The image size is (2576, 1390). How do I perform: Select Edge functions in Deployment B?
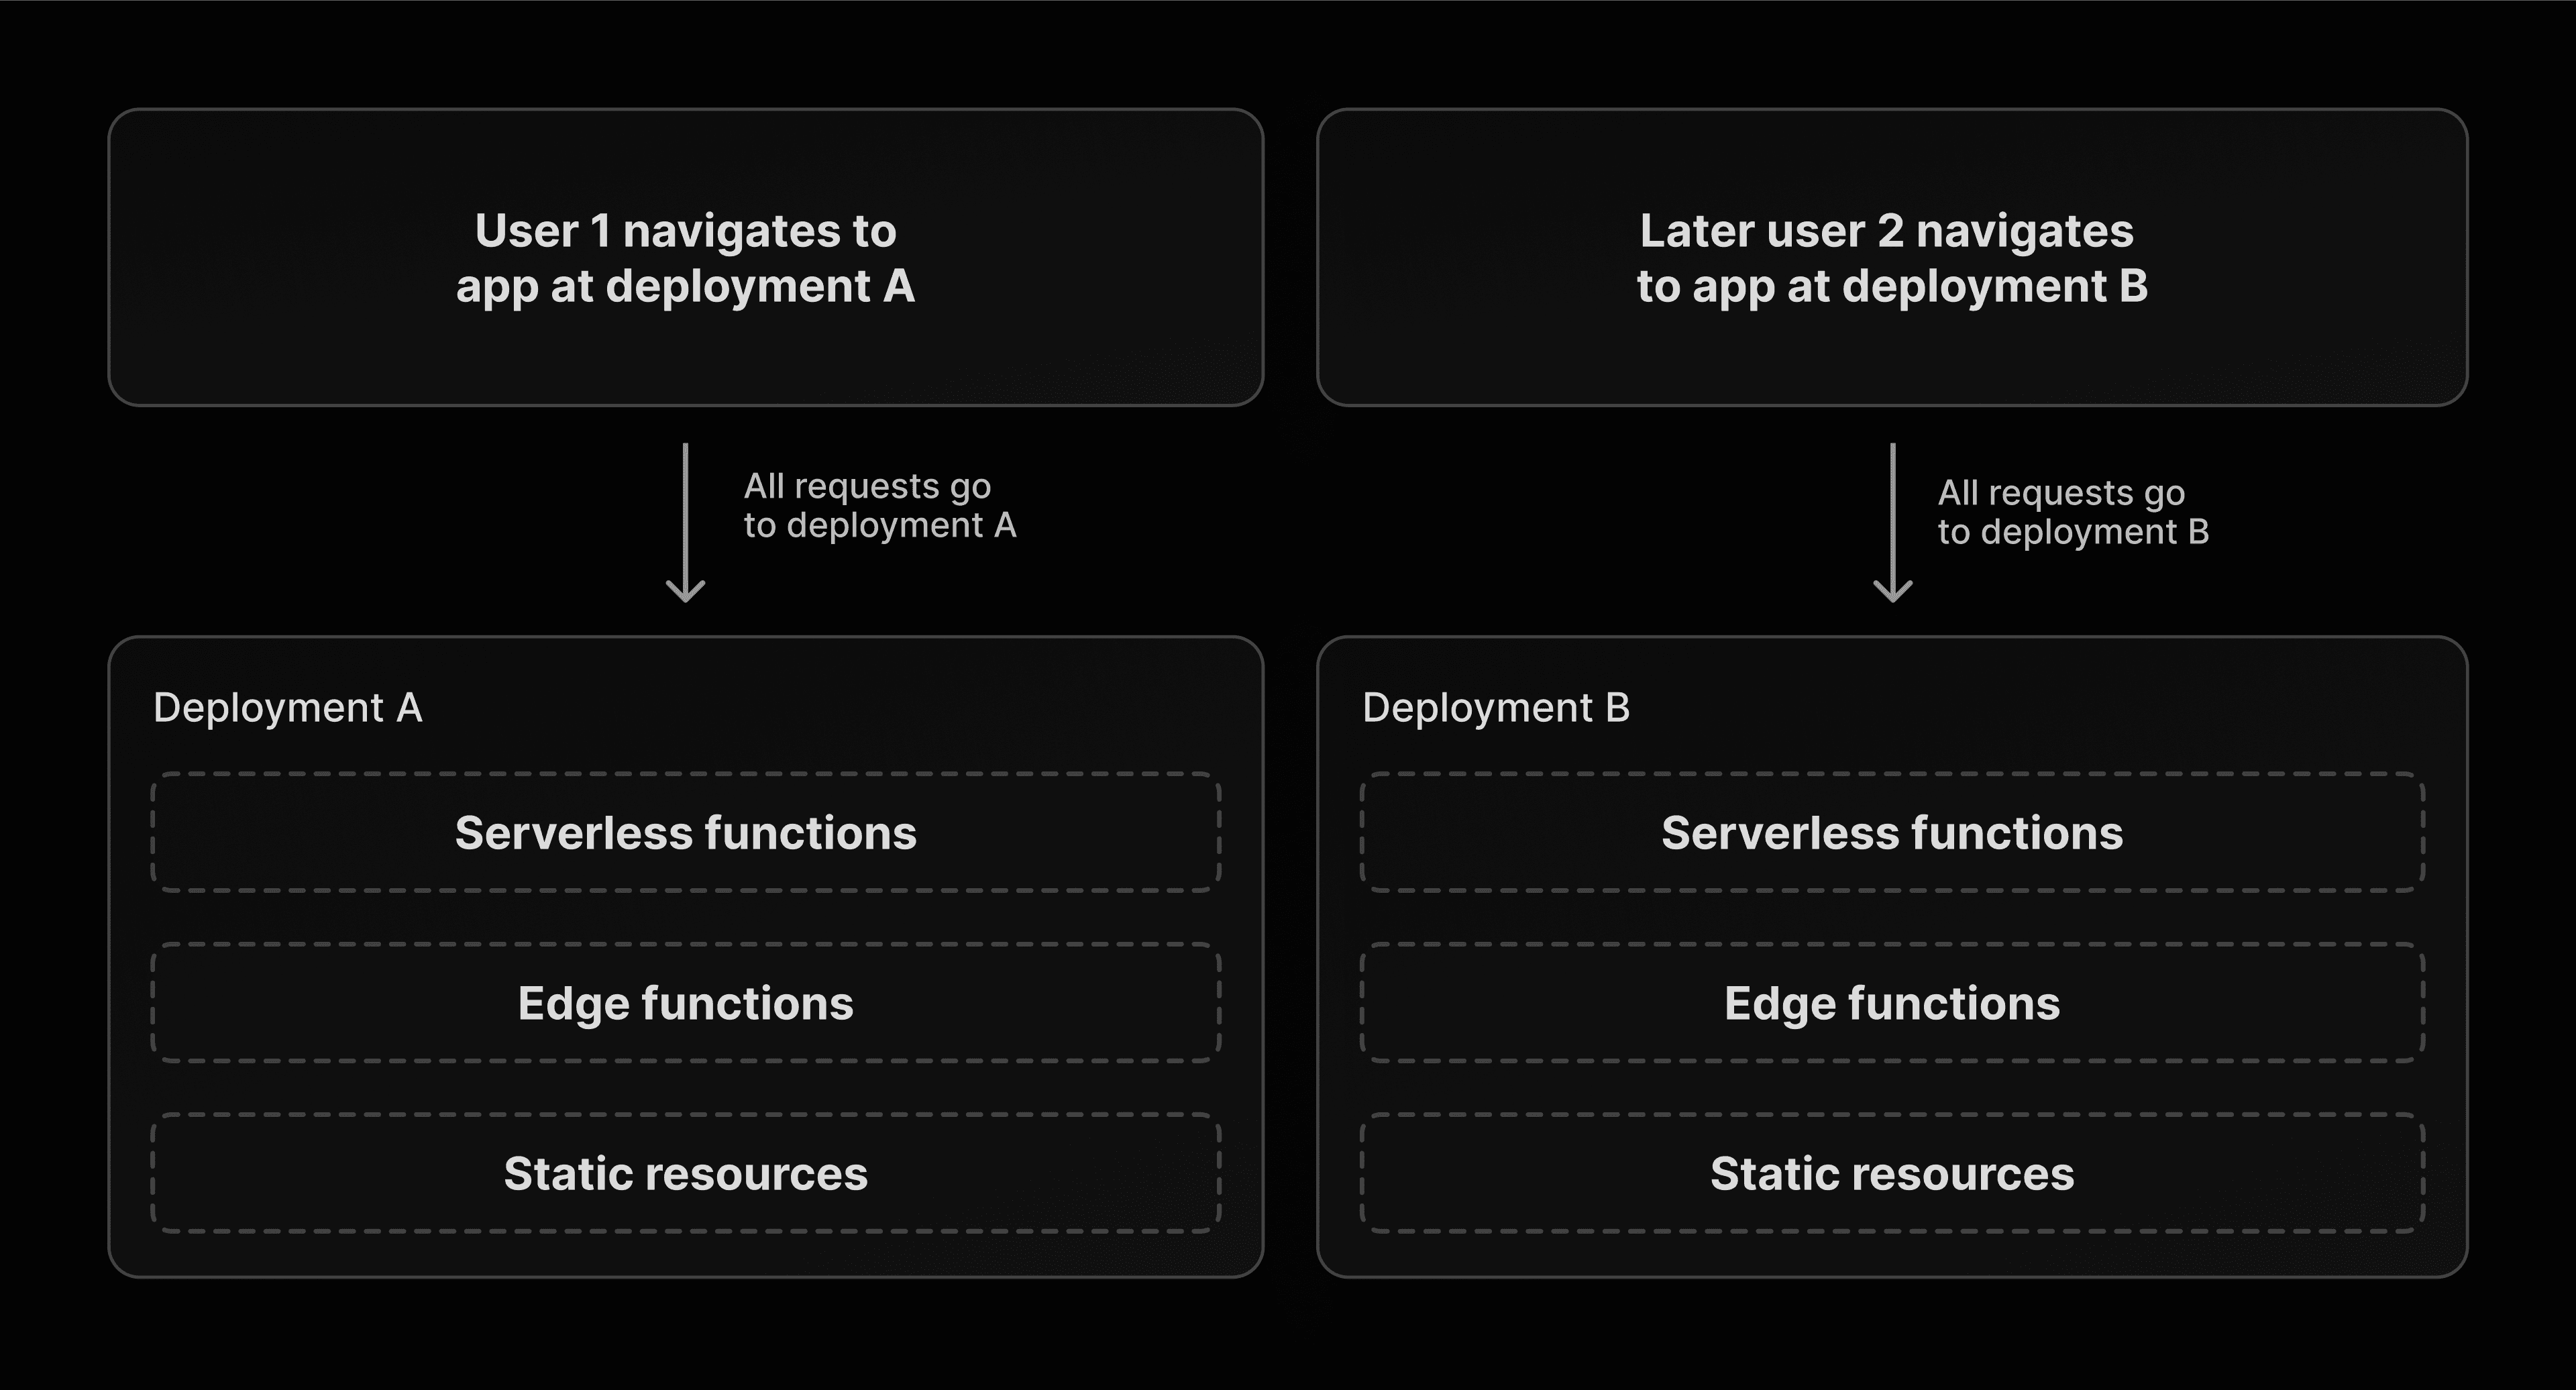pyautogui.click(x=1892, y=1003)
